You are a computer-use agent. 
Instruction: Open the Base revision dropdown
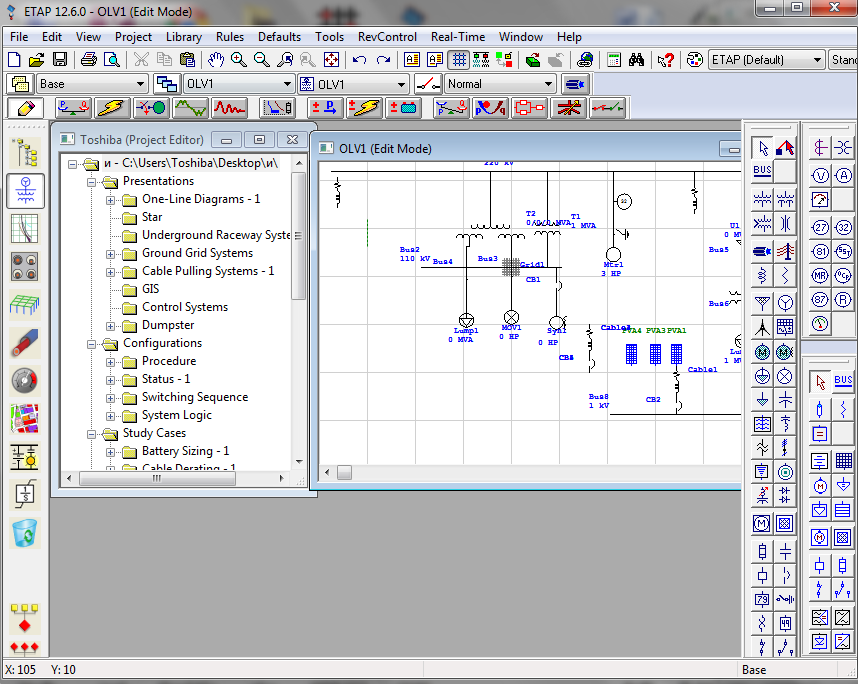click(x=140, y=84)
